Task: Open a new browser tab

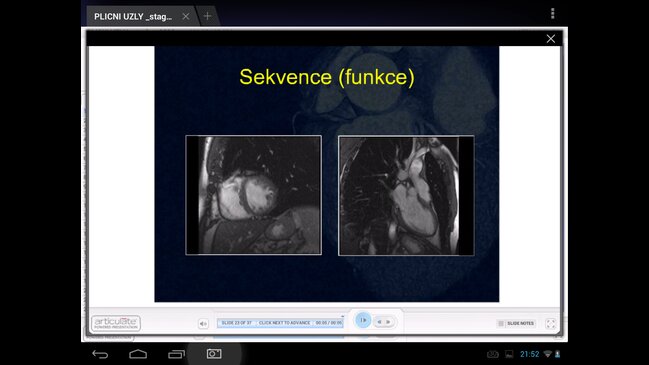Action: tap(207, 16)
